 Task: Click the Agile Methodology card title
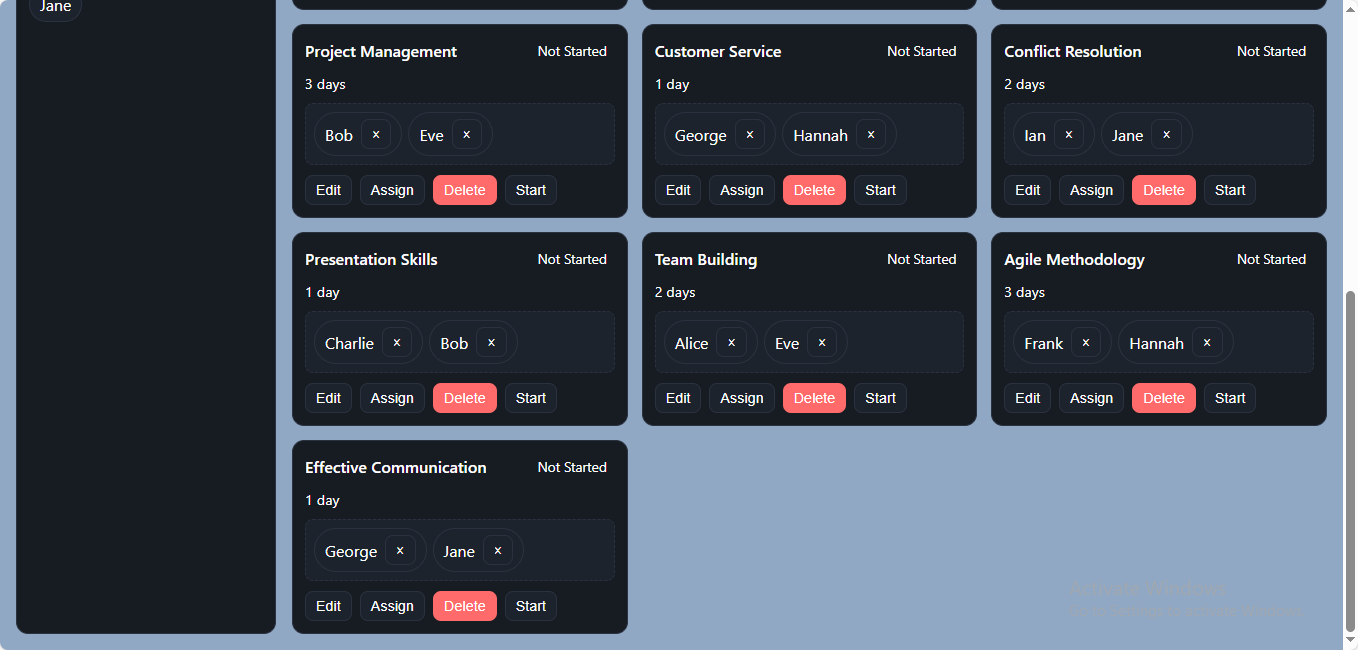point(1074,260)
